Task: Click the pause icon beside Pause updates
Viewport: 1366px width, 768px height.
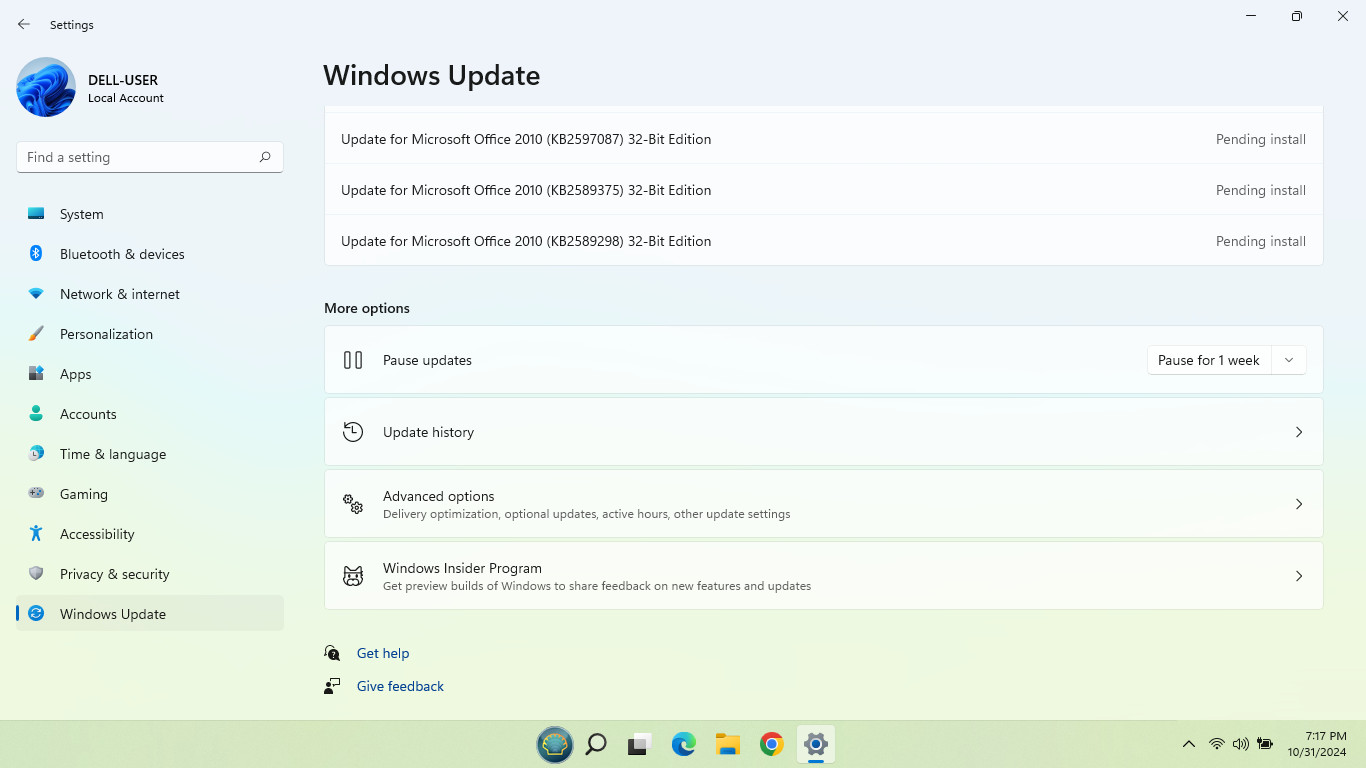Action: pyautogui.click(x=353, y=360)
